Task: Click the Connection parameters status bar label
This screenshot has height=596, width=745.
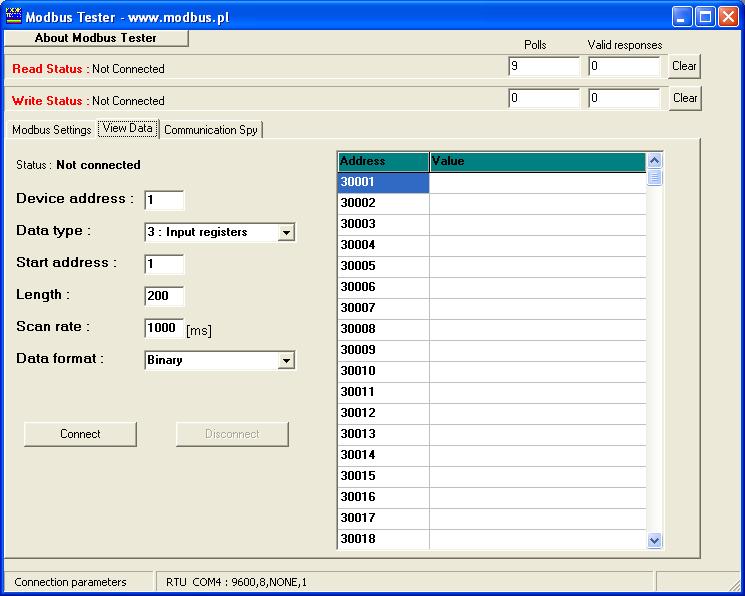Action: [x=70, y=582]
